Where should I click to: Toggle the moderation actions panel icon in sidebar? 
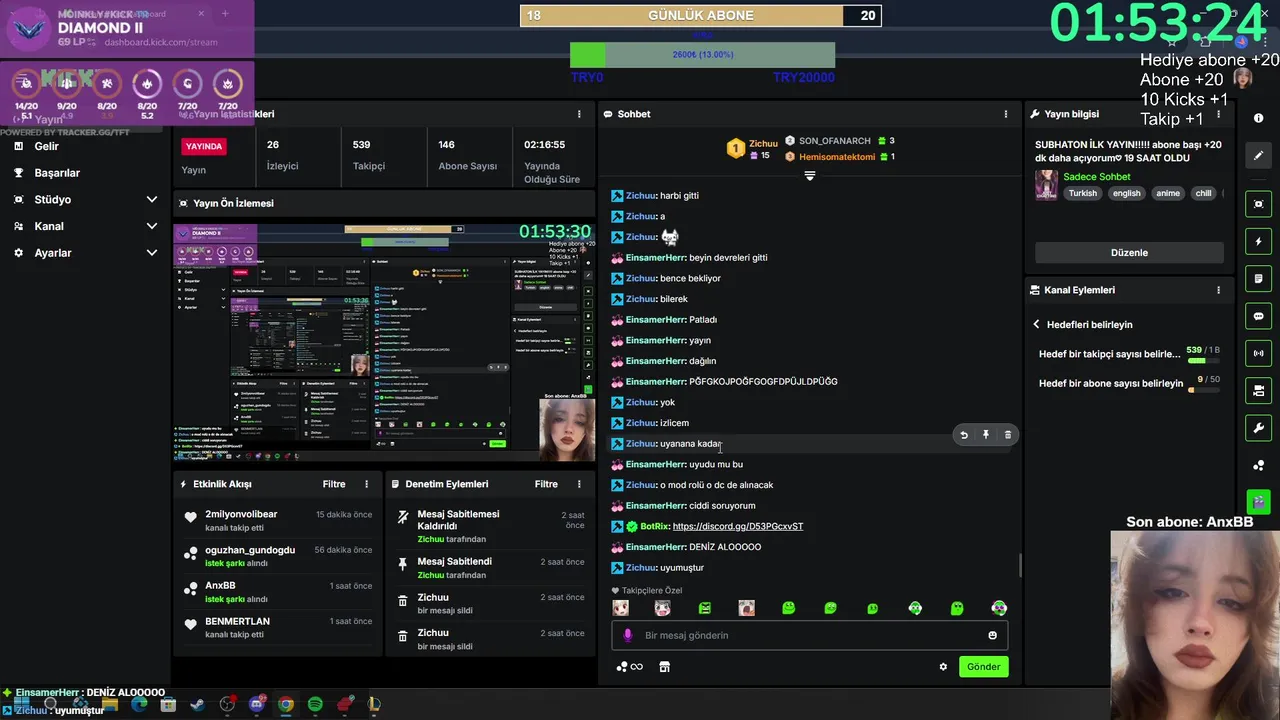1258,390
